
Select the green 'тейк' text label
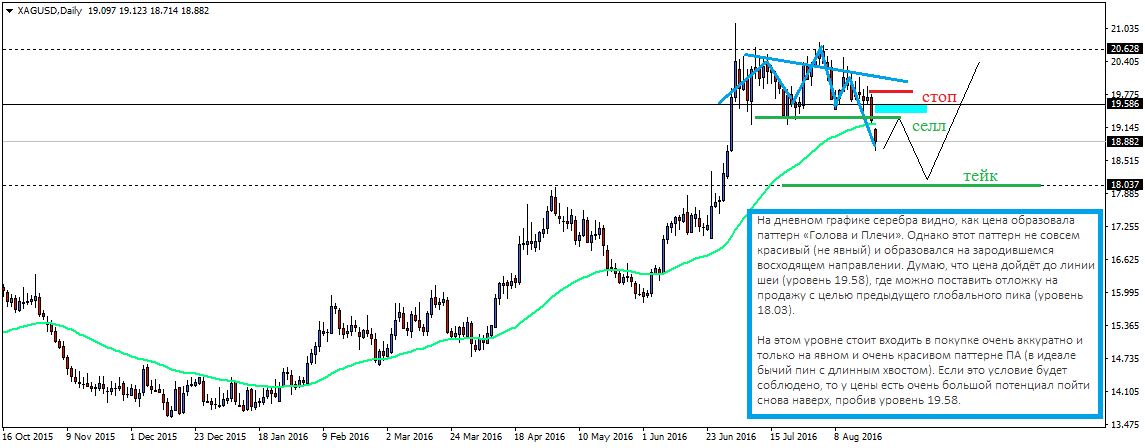[x=980, y=176]
